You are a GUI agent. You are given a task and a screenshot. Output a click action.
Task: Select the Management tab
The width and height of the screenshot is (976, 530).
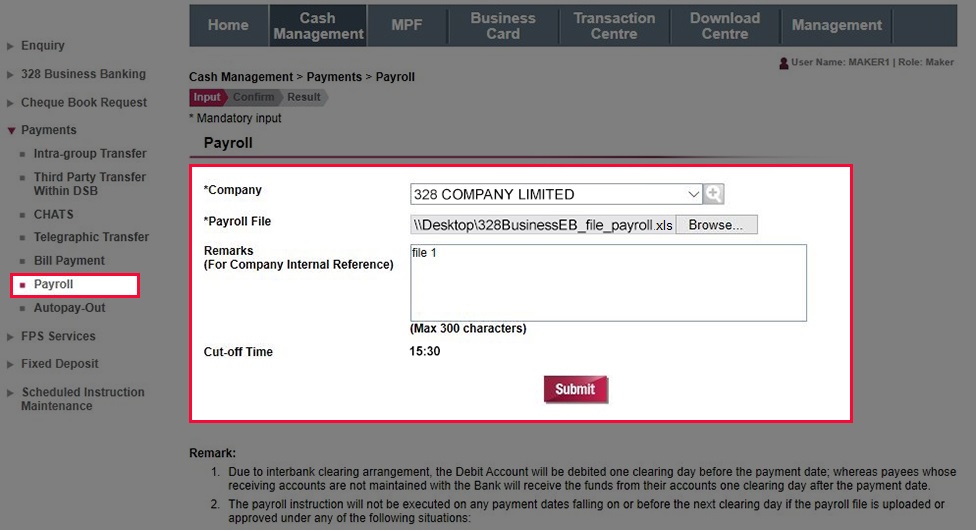coord(837,26)
